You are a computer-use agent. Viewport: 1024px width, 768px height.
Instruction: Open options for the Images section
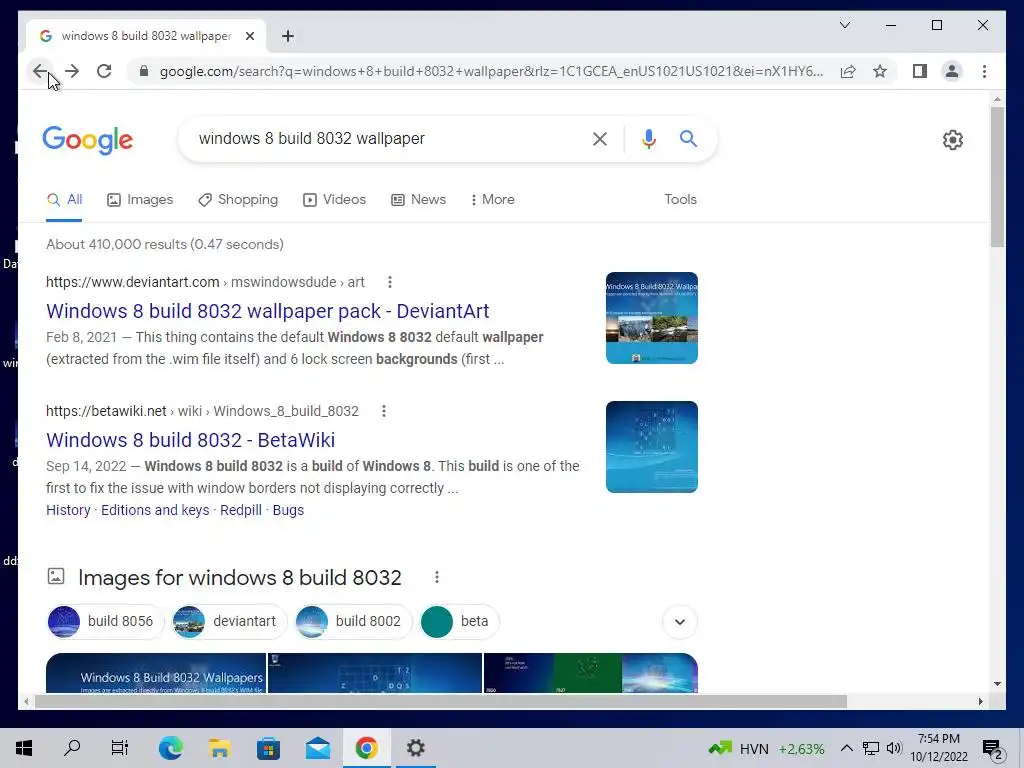(436, 577)
